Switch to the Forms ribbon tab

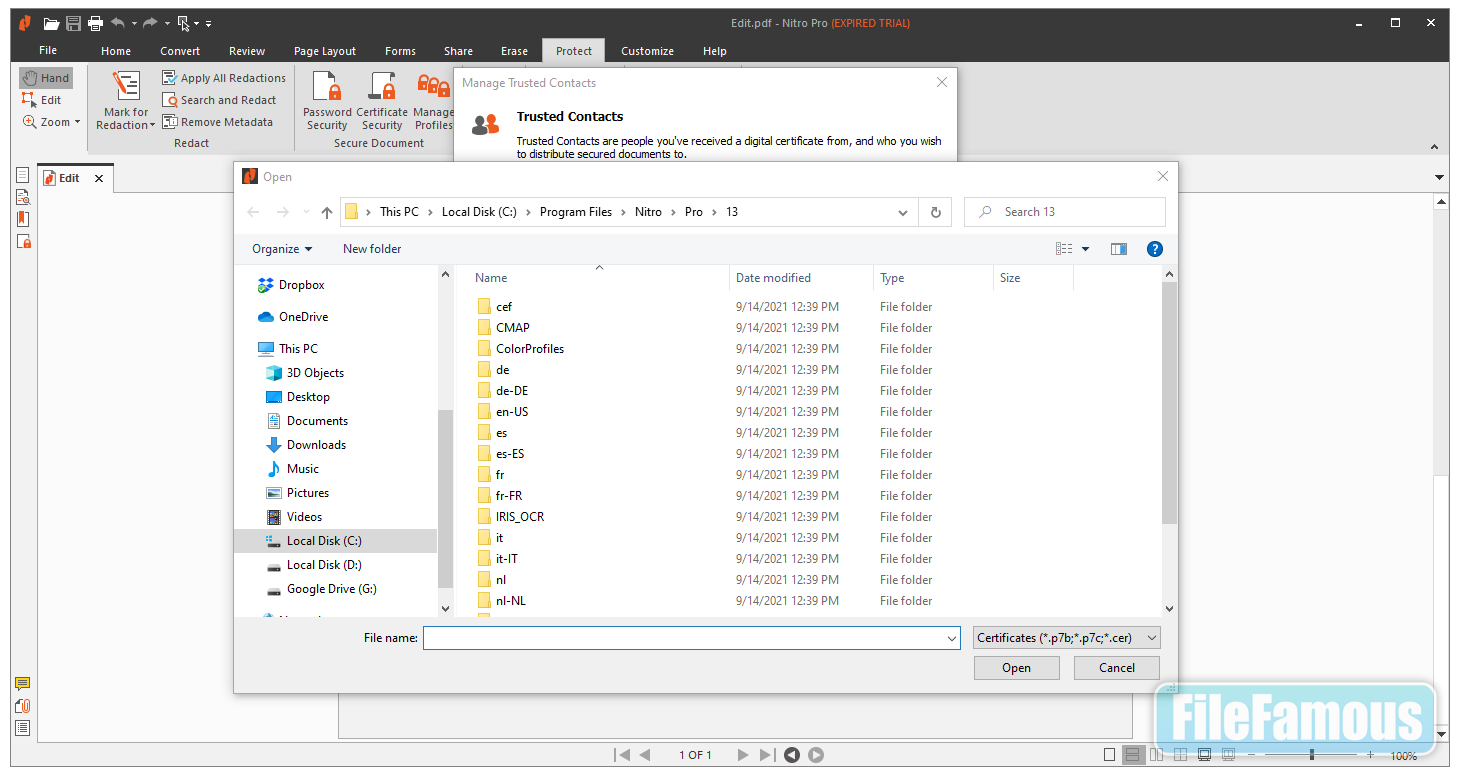pos(400,51)
